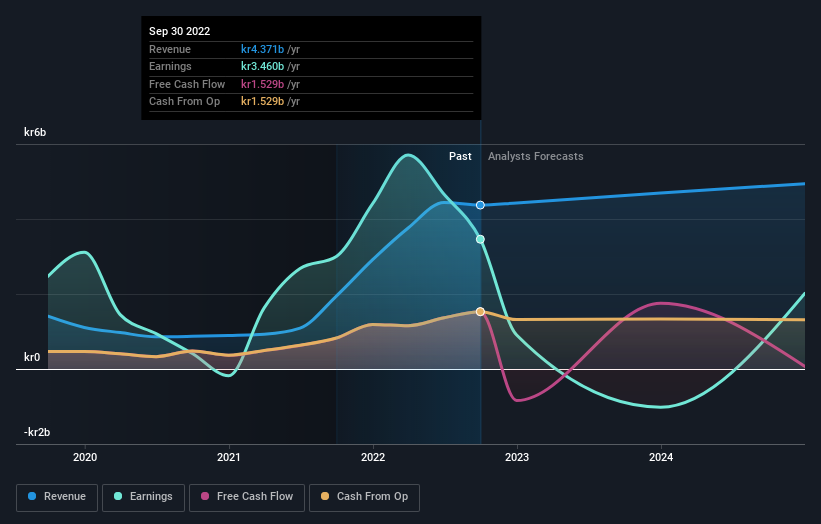This screenshot has height=524, width=821.
Task: Click the 2022 x-axis label
Action: click(373, 457)
